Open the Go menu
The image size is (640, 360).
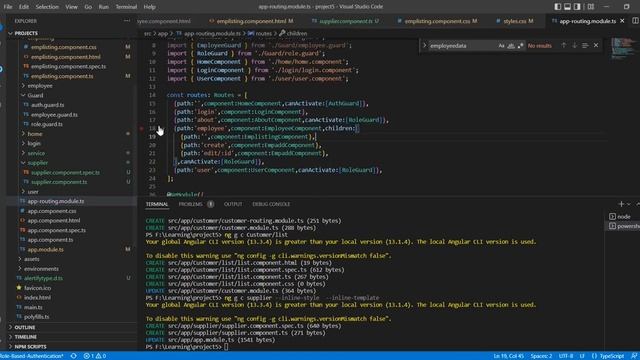[x=88, y=7]
